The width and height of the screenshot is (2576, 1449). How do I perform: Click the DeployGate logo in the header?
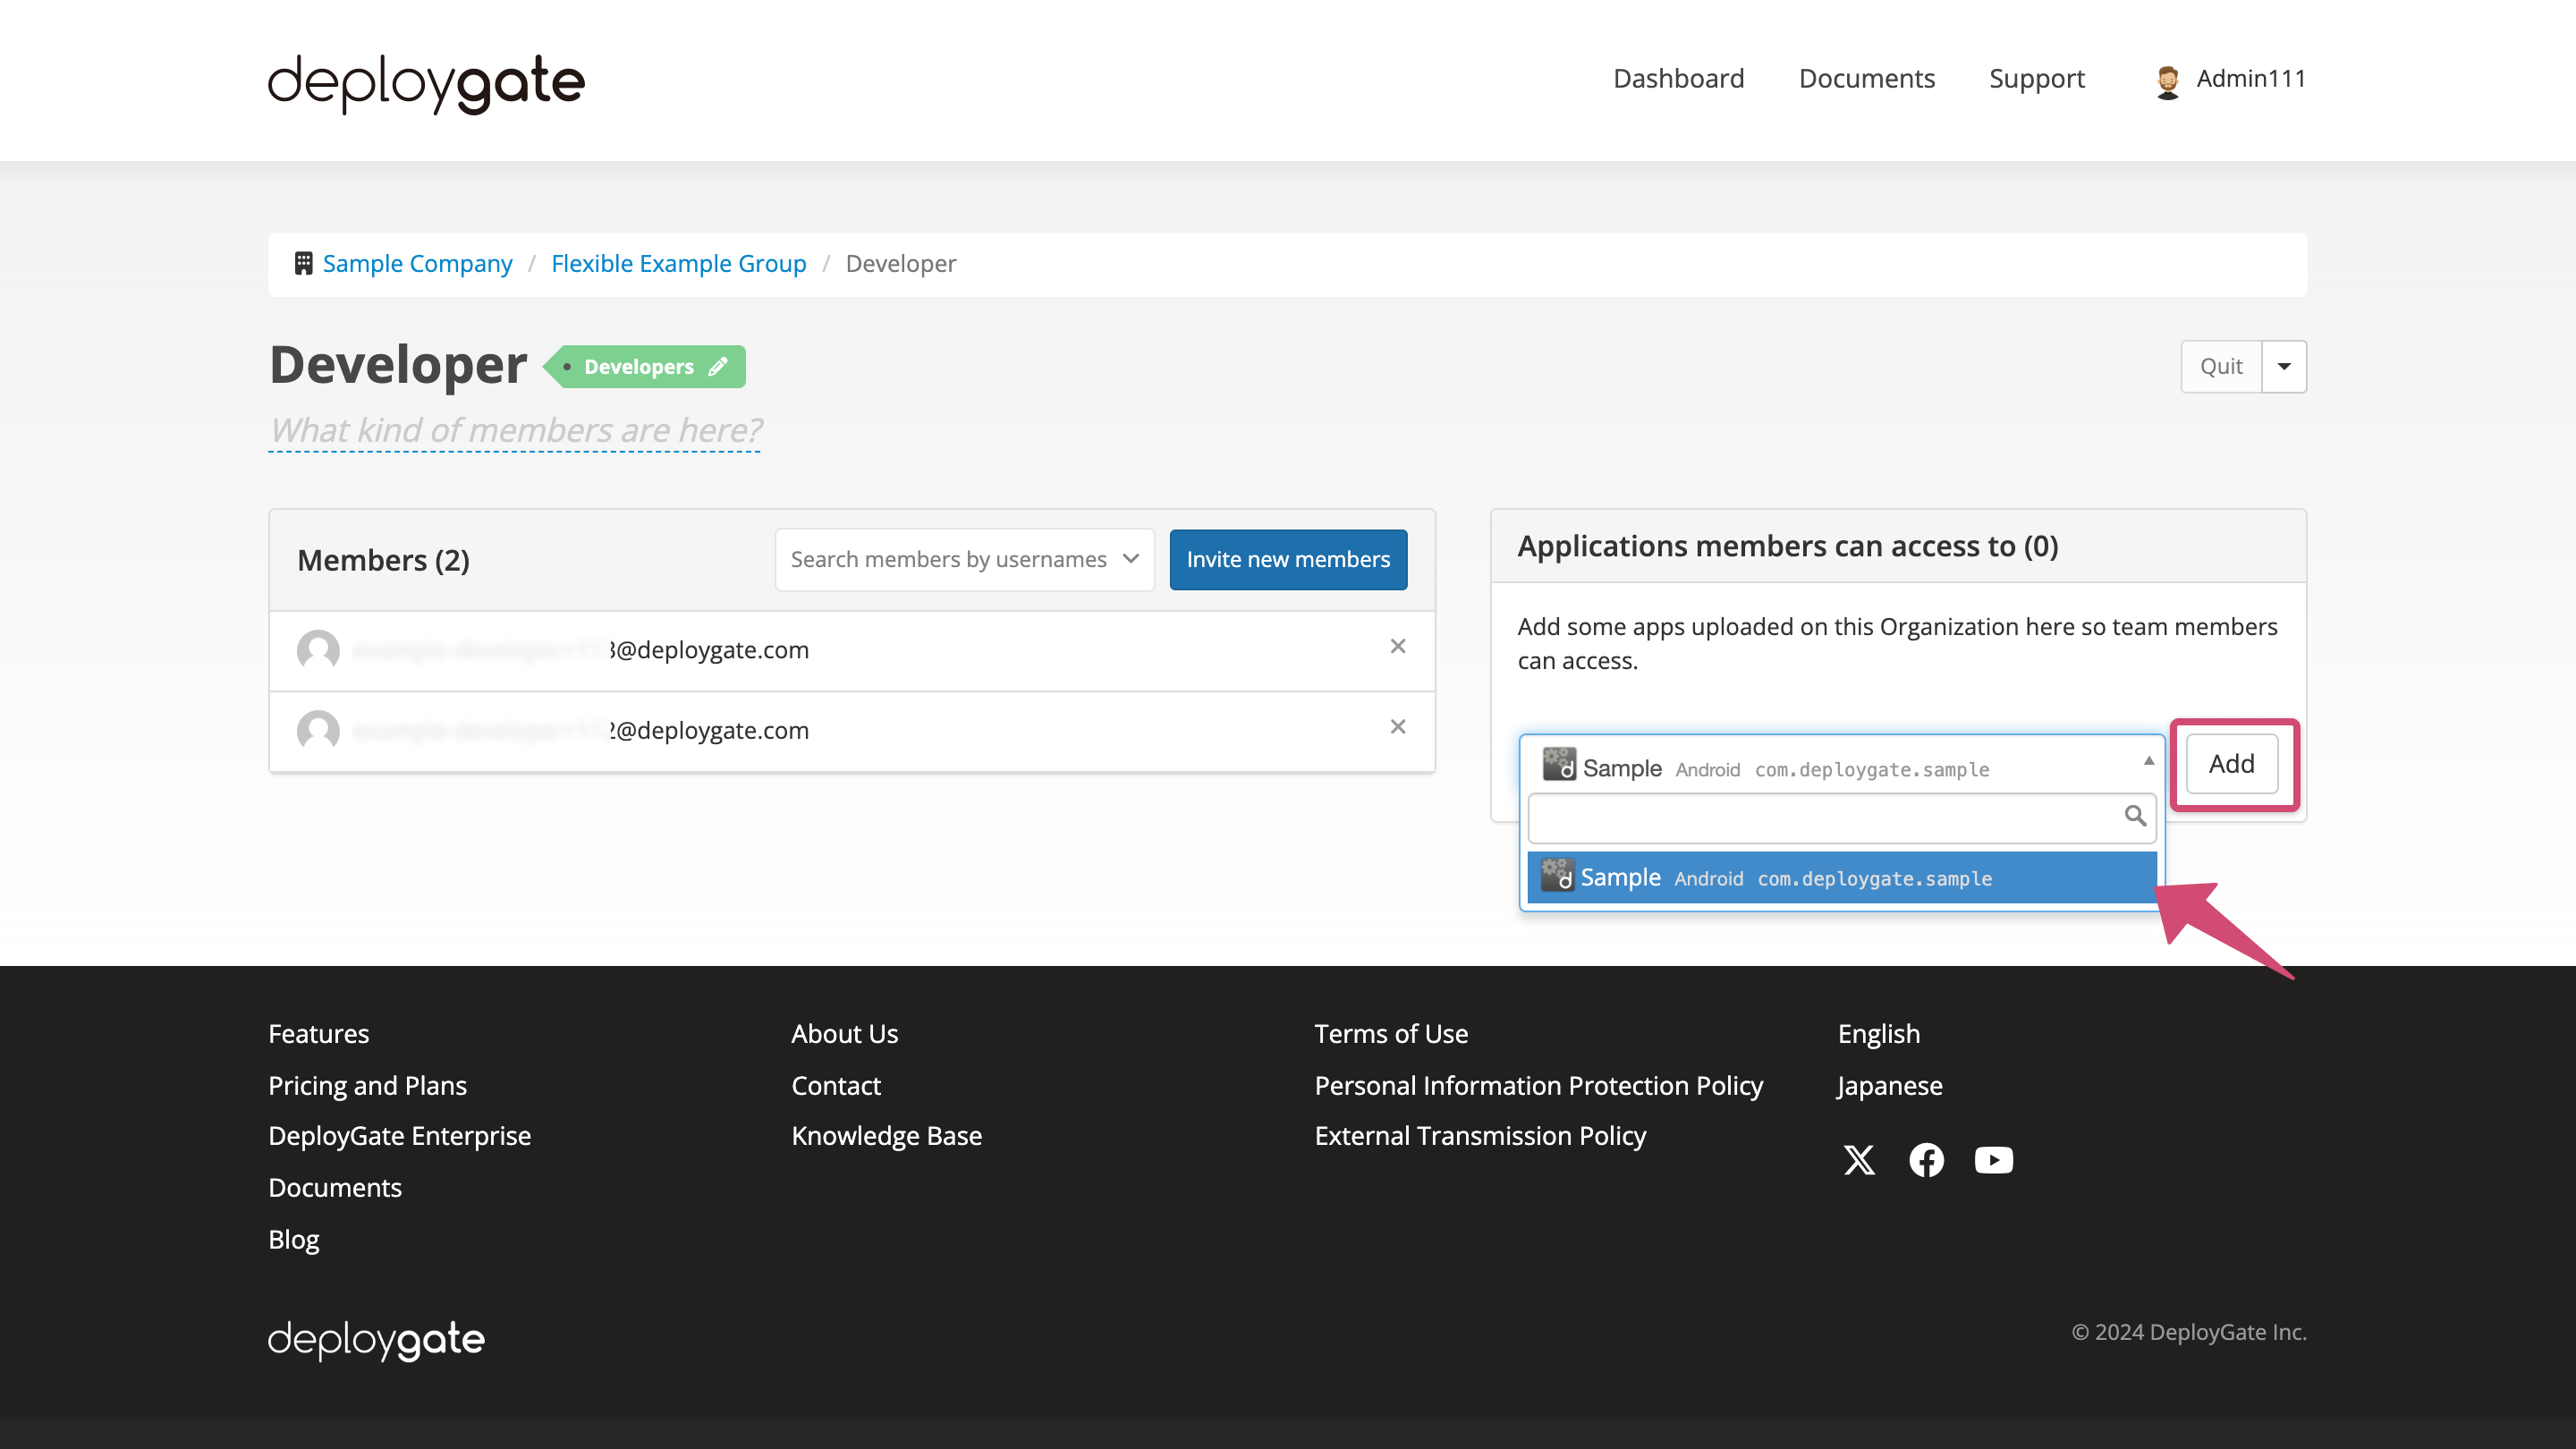coord(426,83)
